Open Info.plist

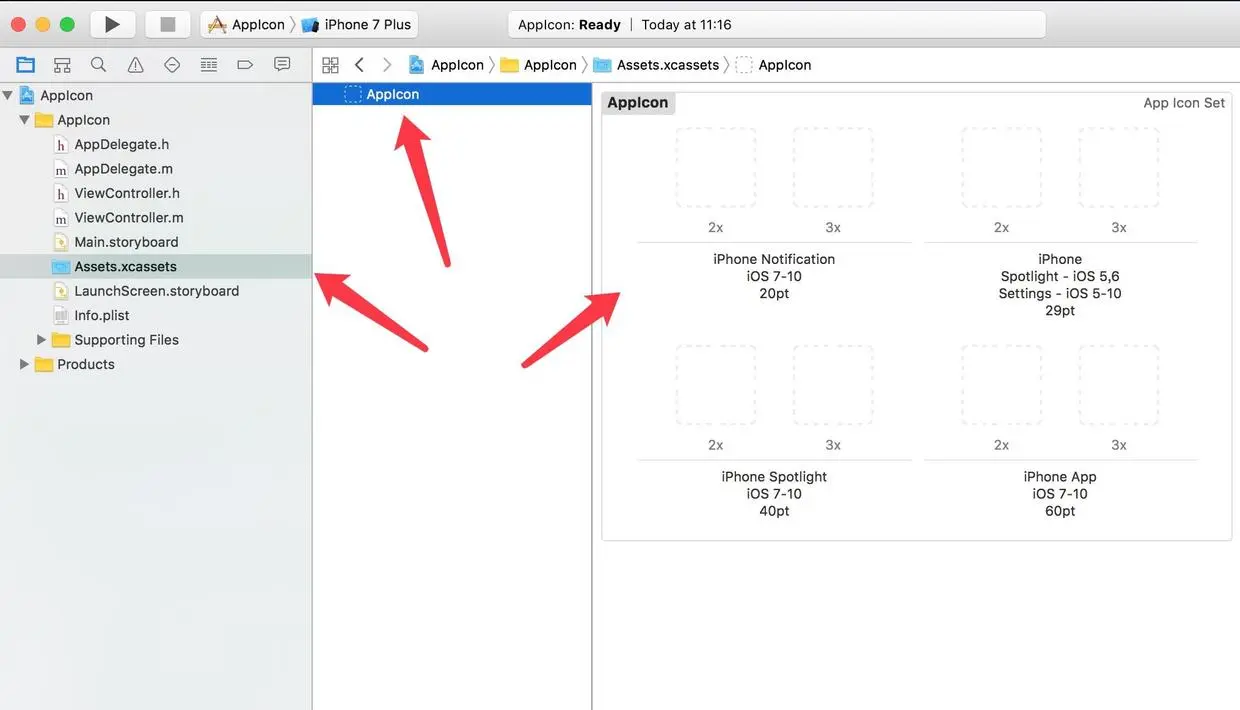(x=101, y=315)
